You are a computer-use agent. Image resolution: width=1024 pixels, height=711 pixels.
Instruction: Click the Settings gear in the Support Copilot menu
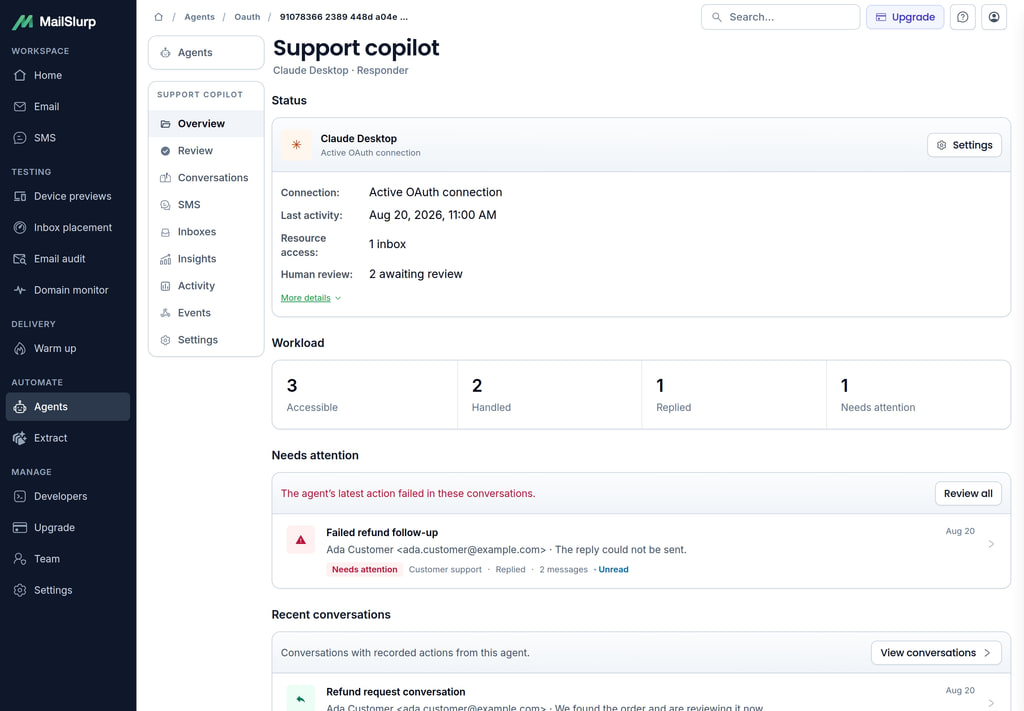[165, 340]
